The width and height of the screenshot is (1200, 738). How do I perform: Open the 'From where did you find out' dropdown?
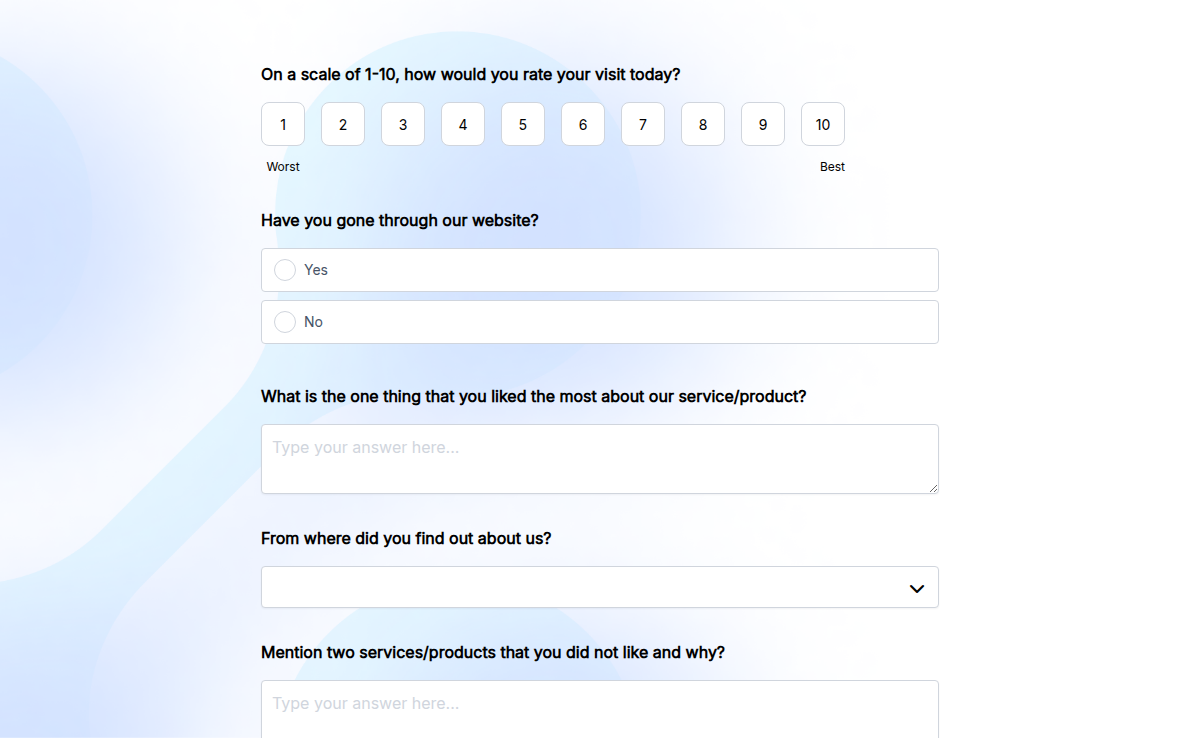[599, 587]
